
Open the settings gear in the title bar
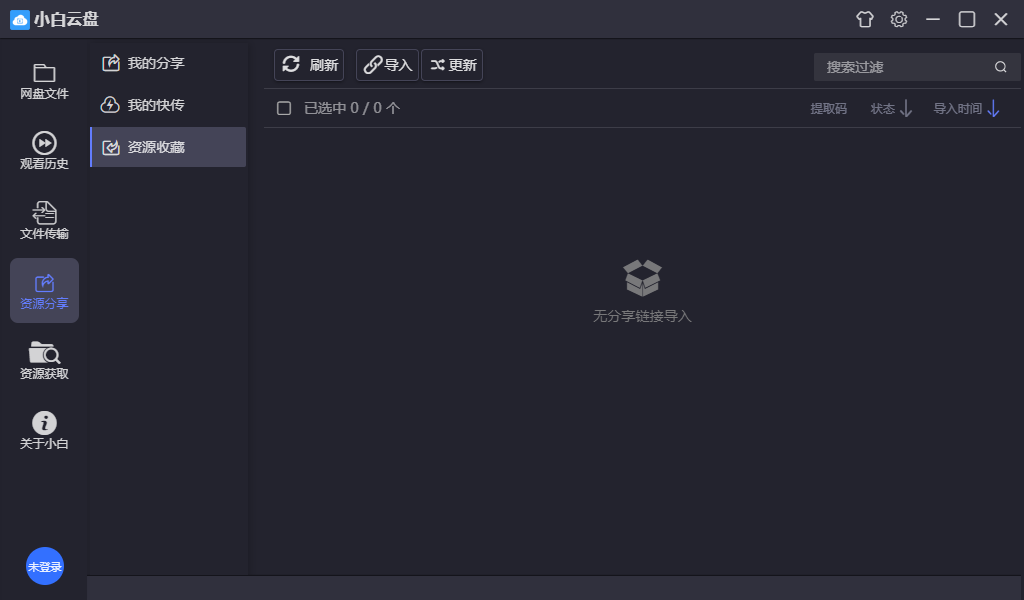pyautogui.click(x=898, y=19)
